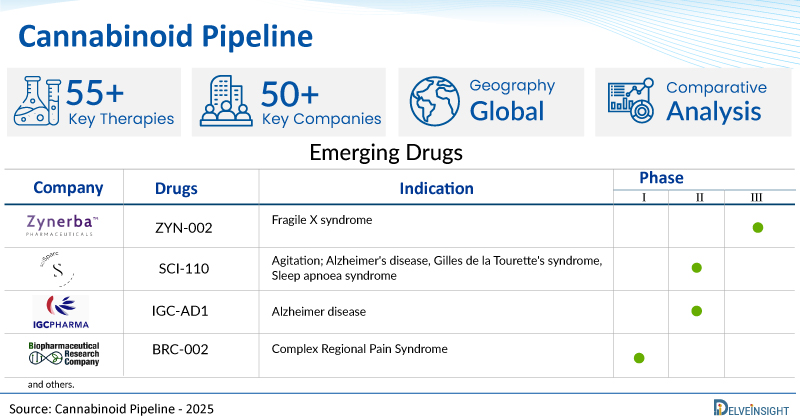Select the Phase I dot for BRC-002
This screenshot has width=800, height=420.
(639, 358)
